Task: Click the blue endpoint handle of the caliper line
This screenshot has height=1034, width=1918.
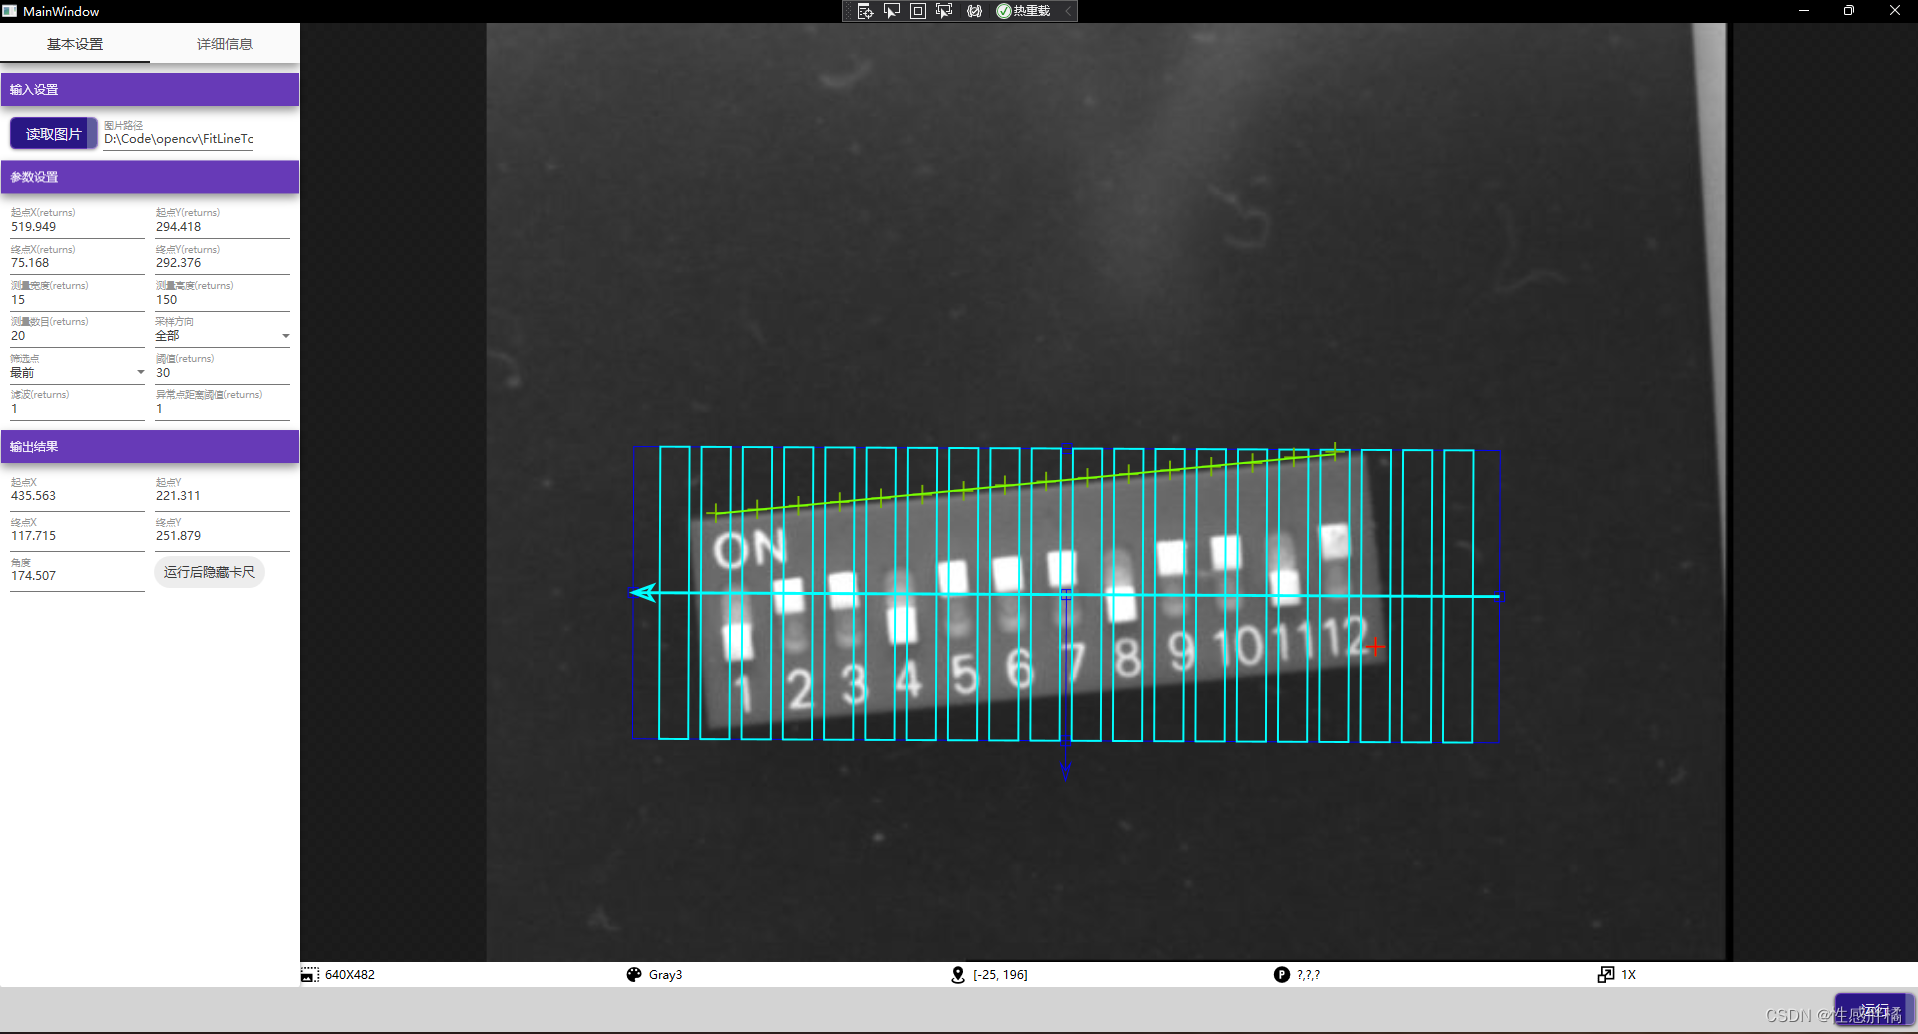Action: pyautogui.click(x=1499, y=596)
